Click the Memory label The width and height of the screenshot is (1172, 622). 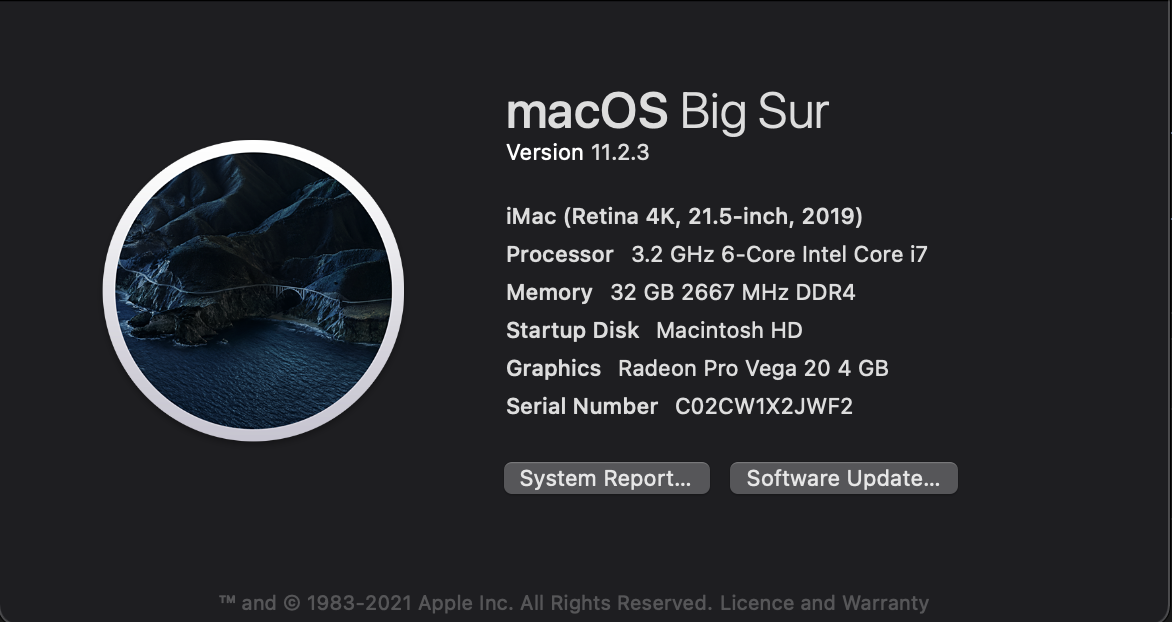tap(549, 292)
